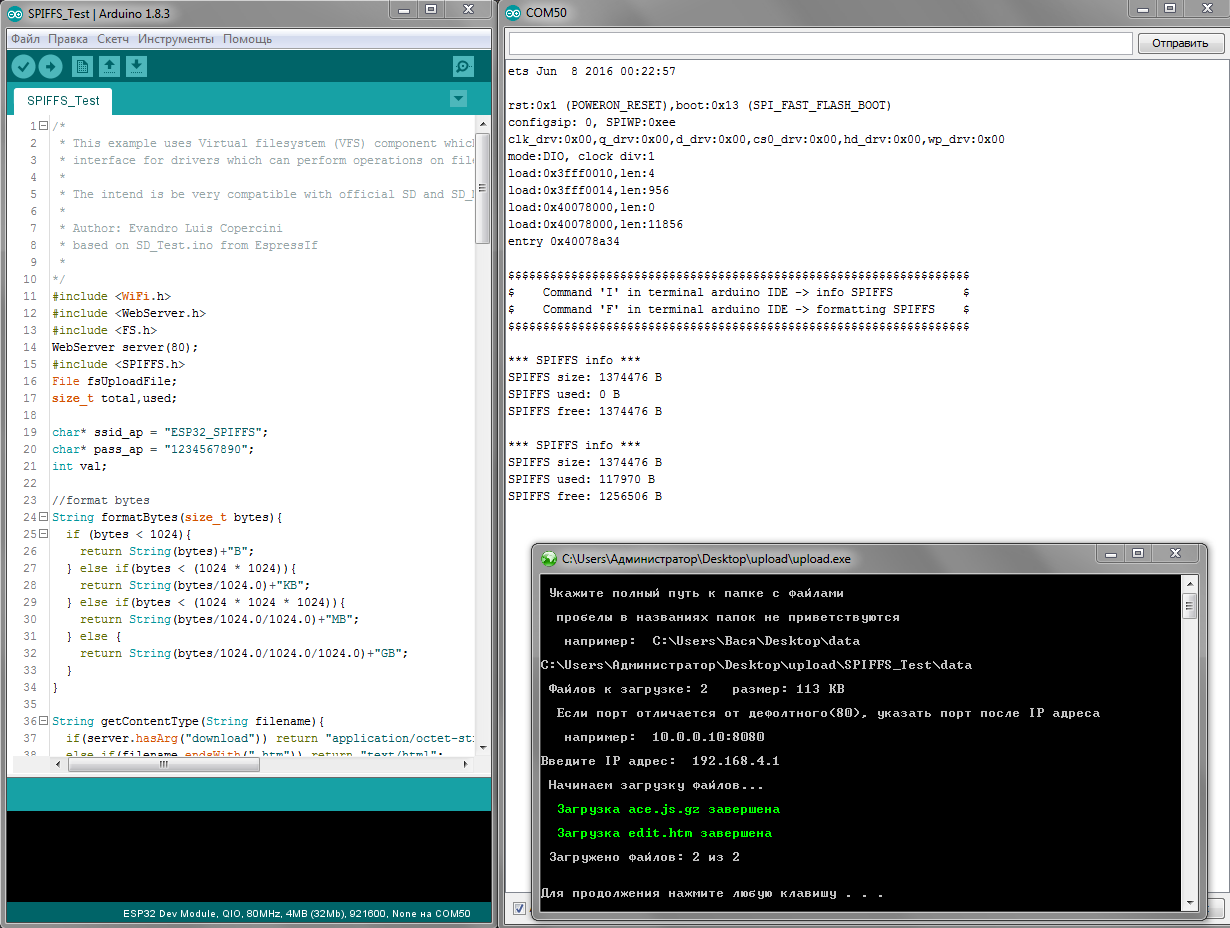Click the upload.exe console title bar icon
1230x928 pixels.
549,559
